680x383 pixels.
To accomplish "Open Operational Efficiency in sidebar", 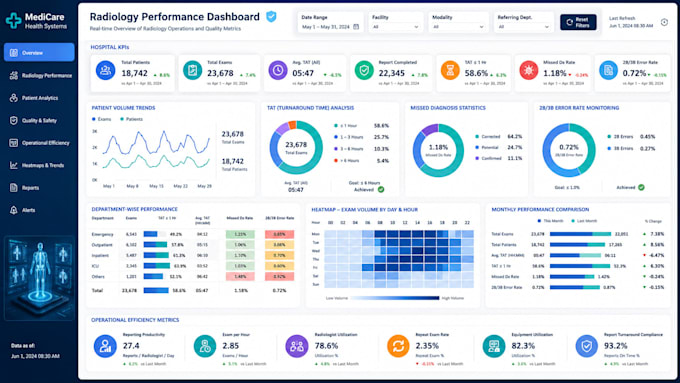I will tap(39, 143).
